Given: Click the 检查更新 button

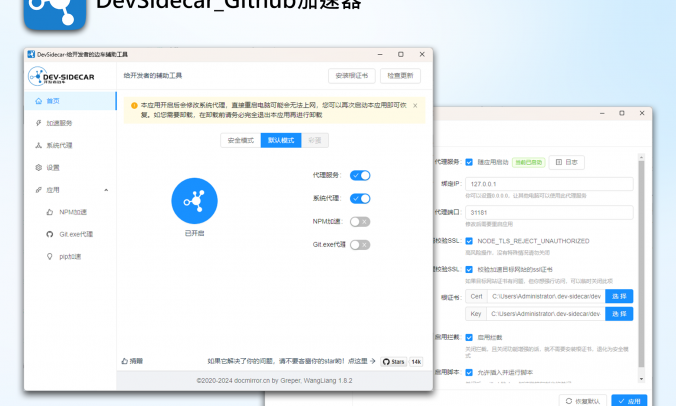Looking at the screenshot, I should click(401, 75).
